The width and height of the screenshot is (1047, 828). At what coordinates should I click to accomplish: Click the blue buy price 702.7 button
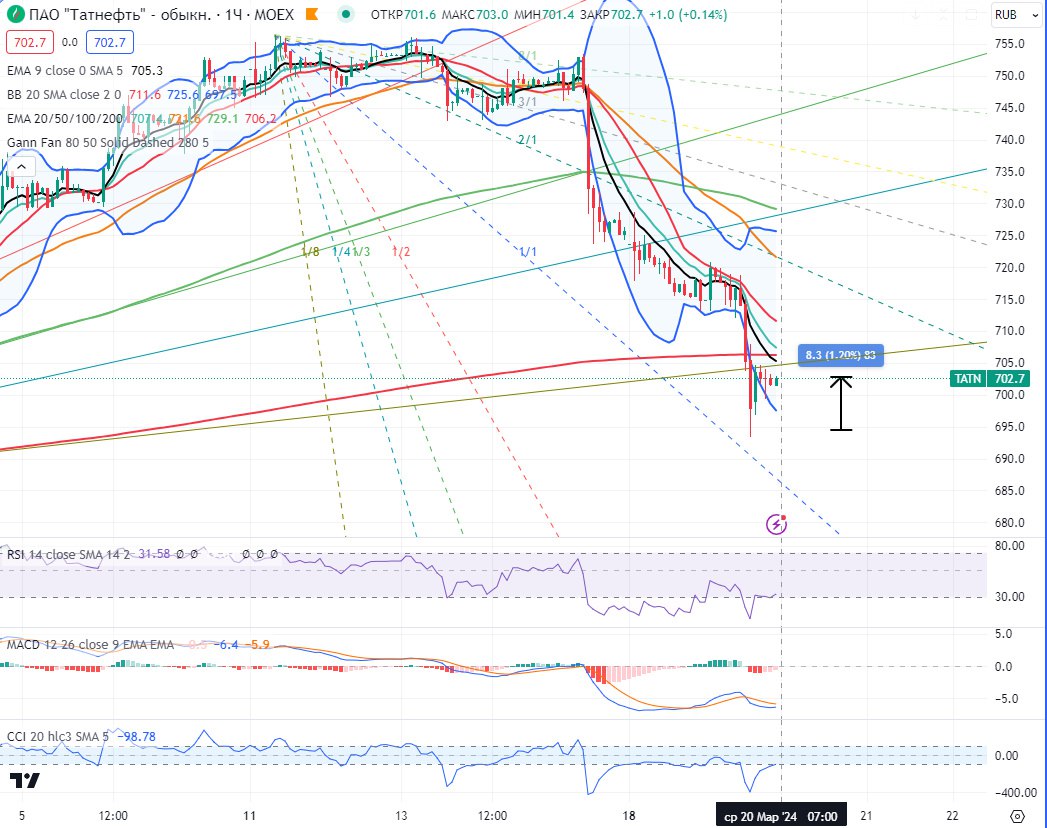(110, 43)
